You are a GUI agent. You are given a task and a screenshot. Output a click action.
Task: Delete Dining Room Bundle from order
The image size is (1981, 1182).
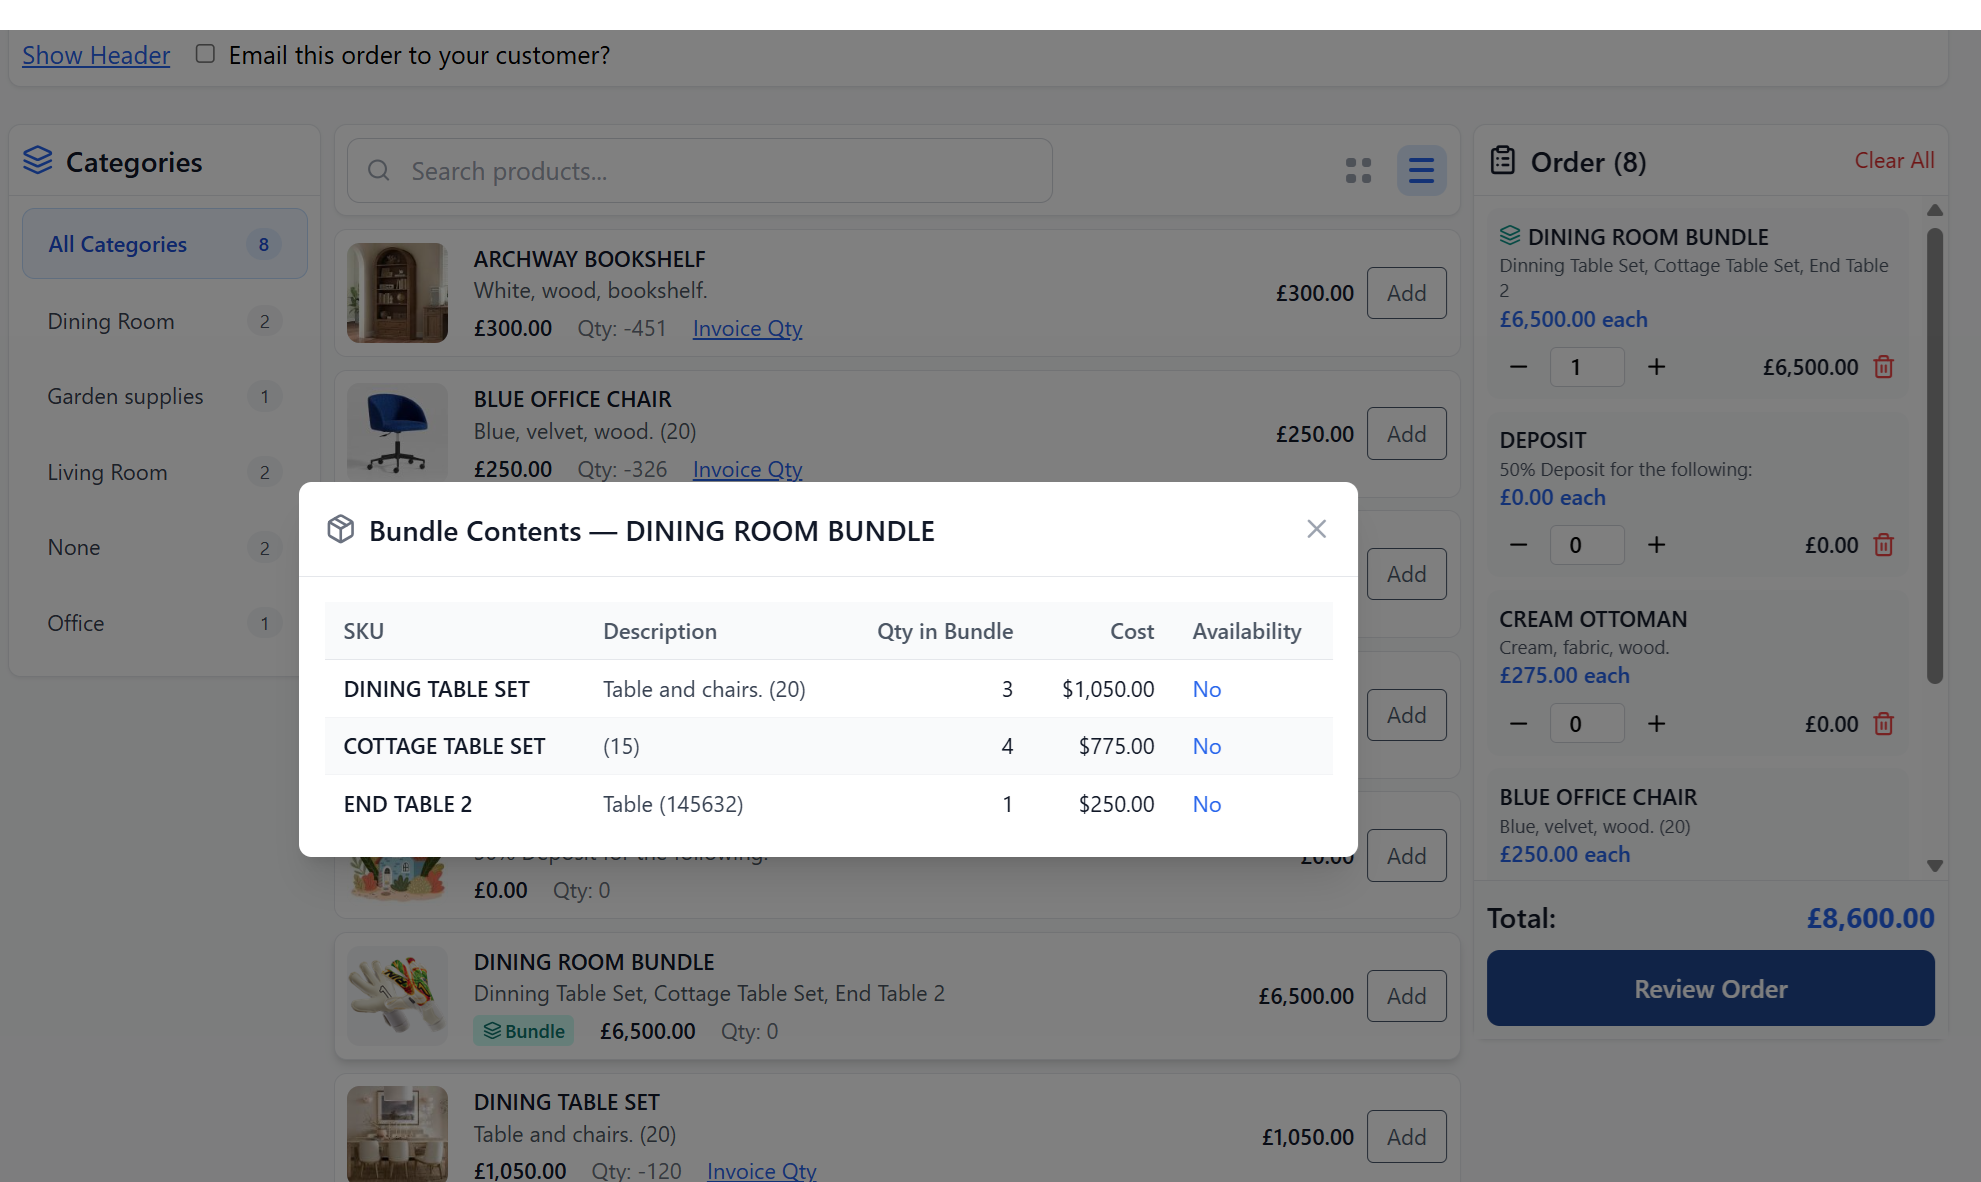pyautogui.click(x=1883, y=367)
